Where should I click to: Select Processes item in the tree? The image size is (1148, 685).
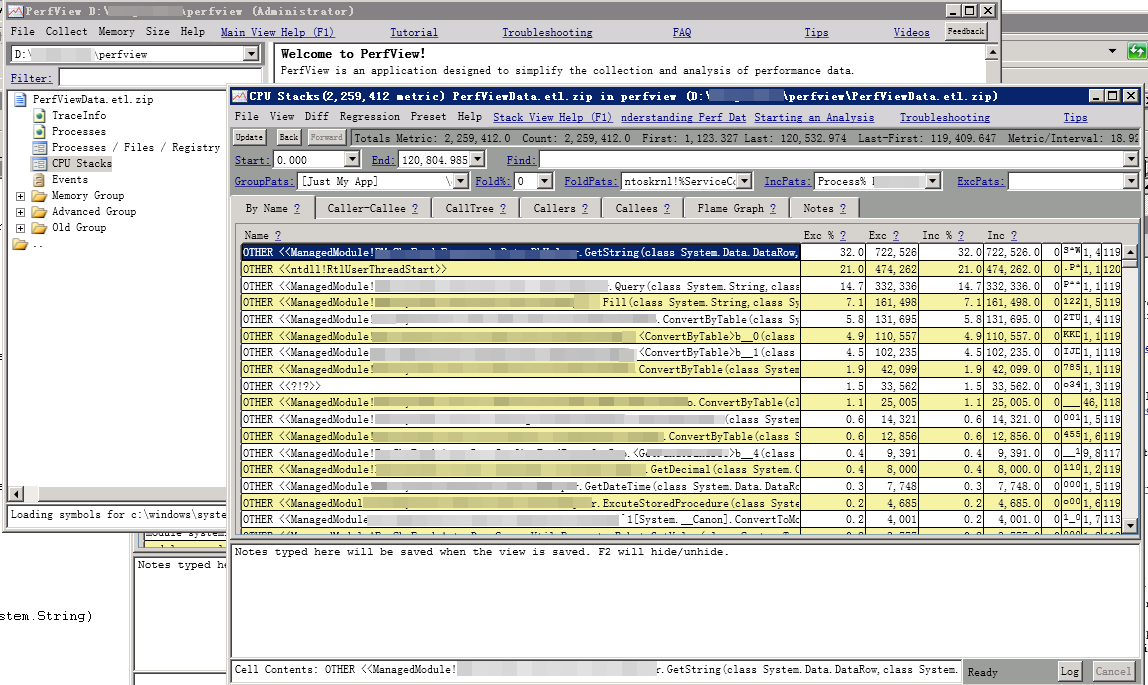tap(78, 132)
